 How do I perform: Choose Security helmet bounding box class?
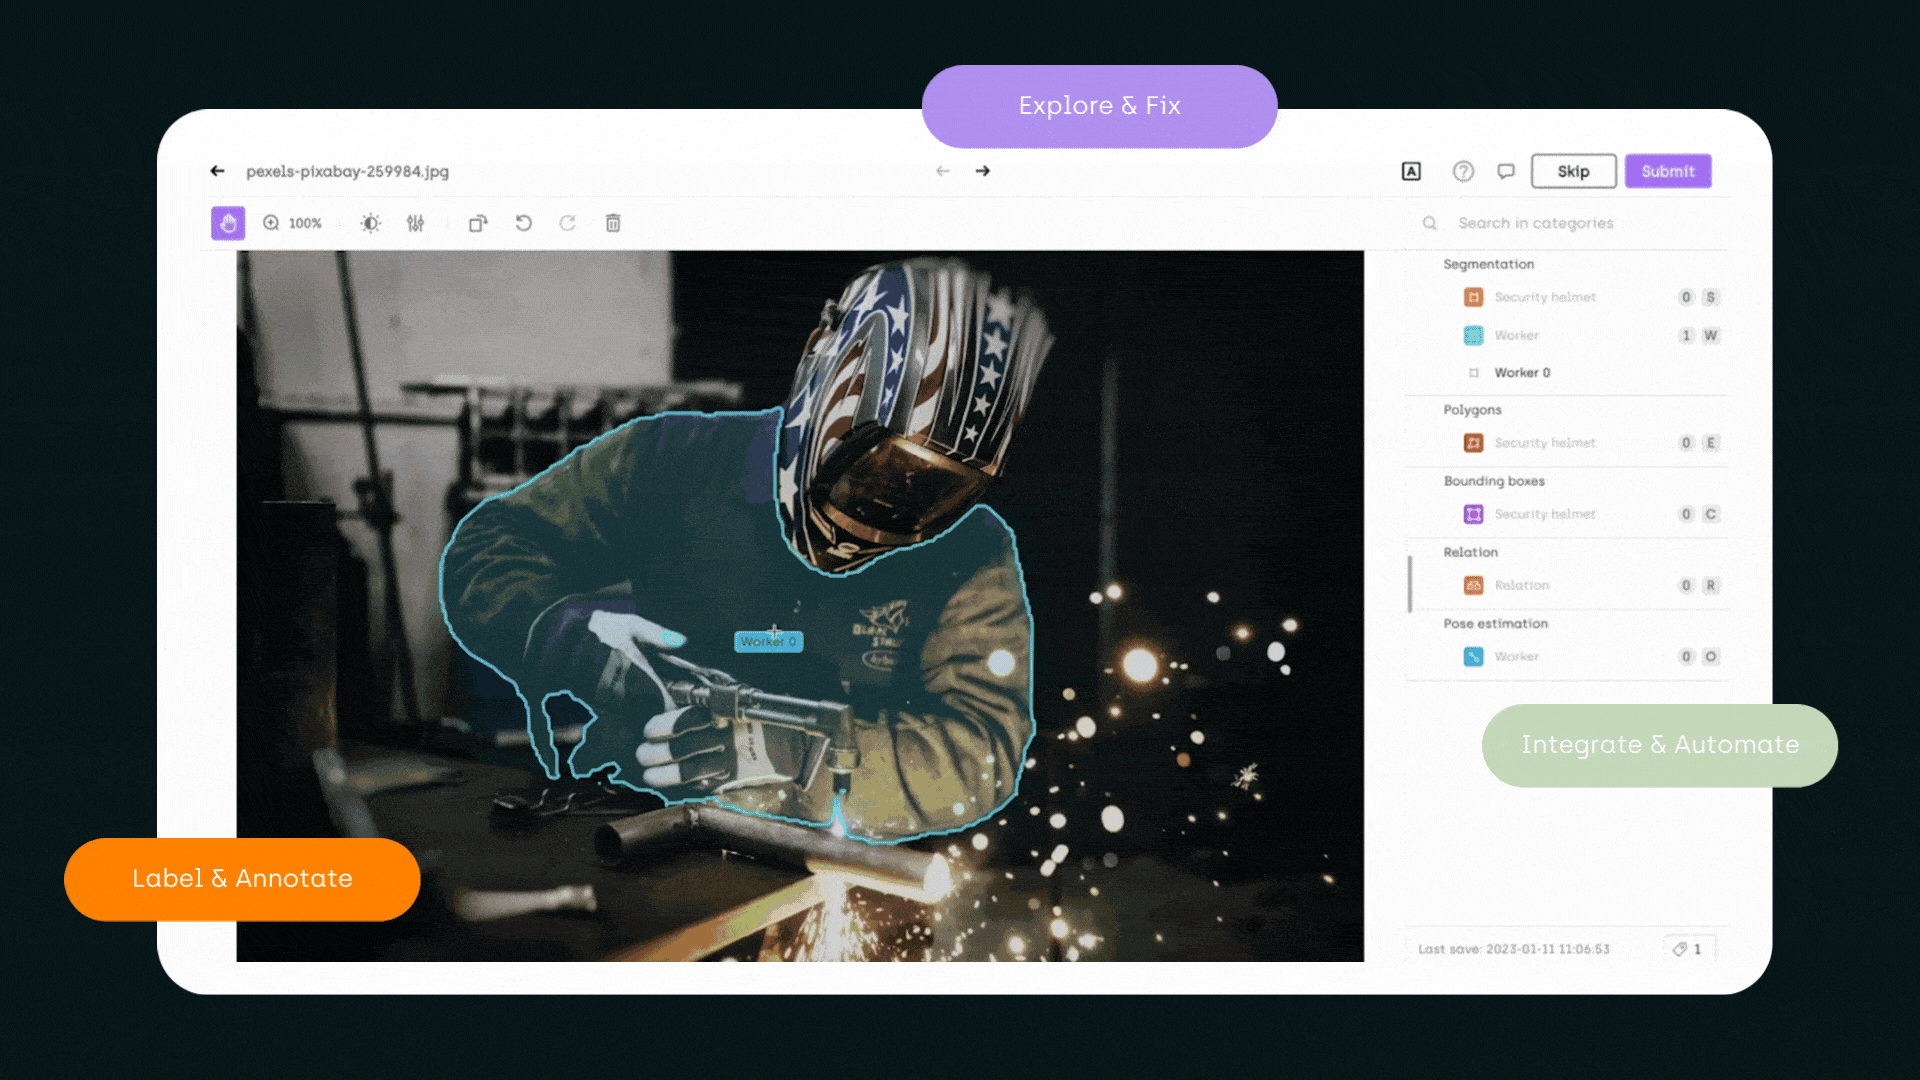(x=1544, y=514)
